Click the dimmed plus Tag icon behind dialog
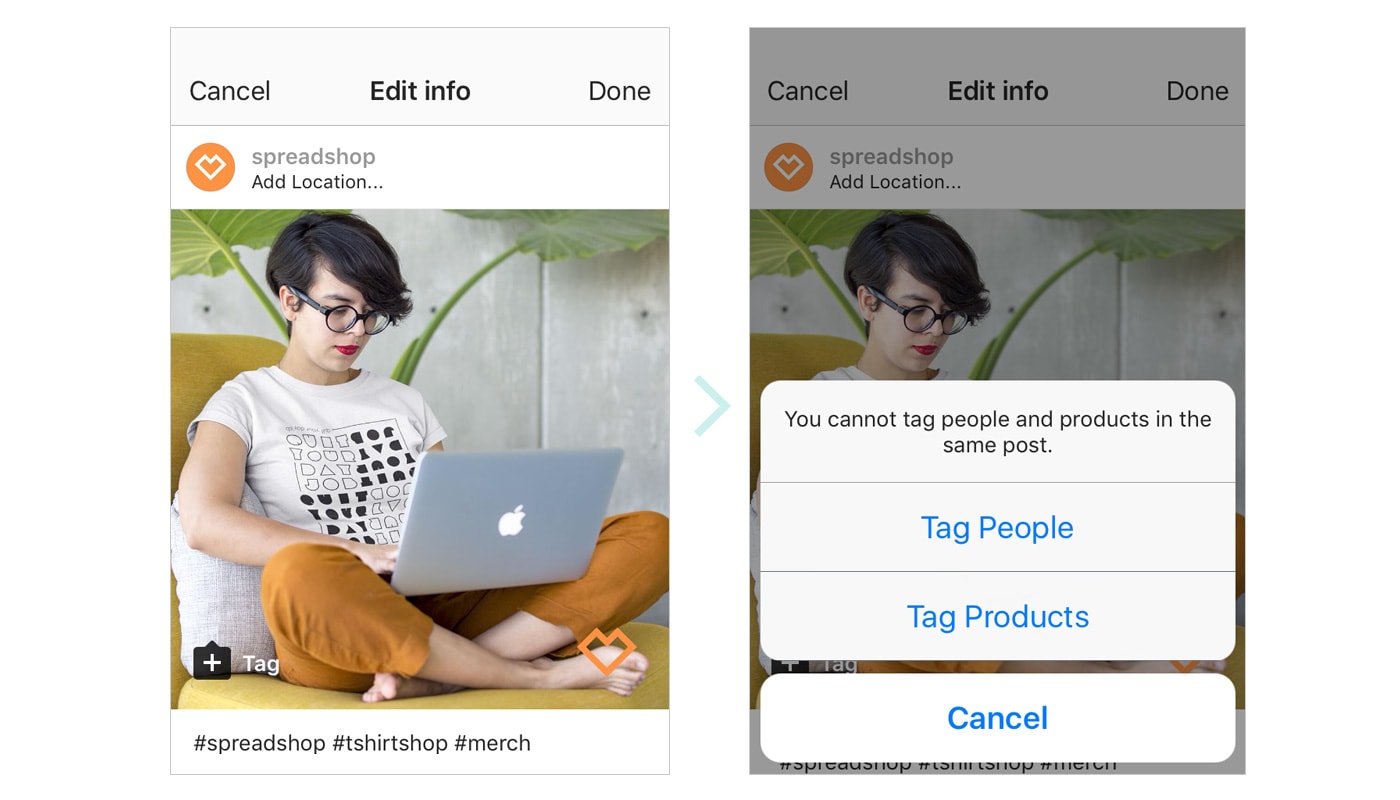The width and height of the screenshot is (1400, 800). [790, 664]
